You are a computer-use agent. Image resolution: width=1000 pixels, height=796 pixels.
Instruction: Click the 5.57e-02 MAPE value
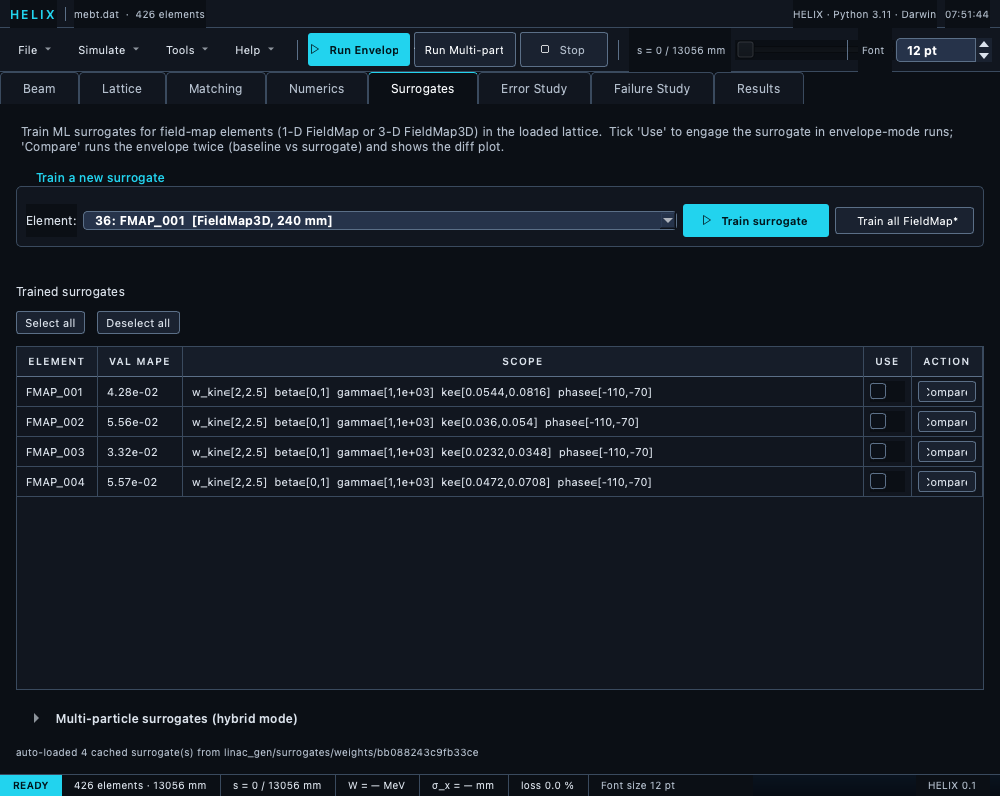click(x=132, y=482)
